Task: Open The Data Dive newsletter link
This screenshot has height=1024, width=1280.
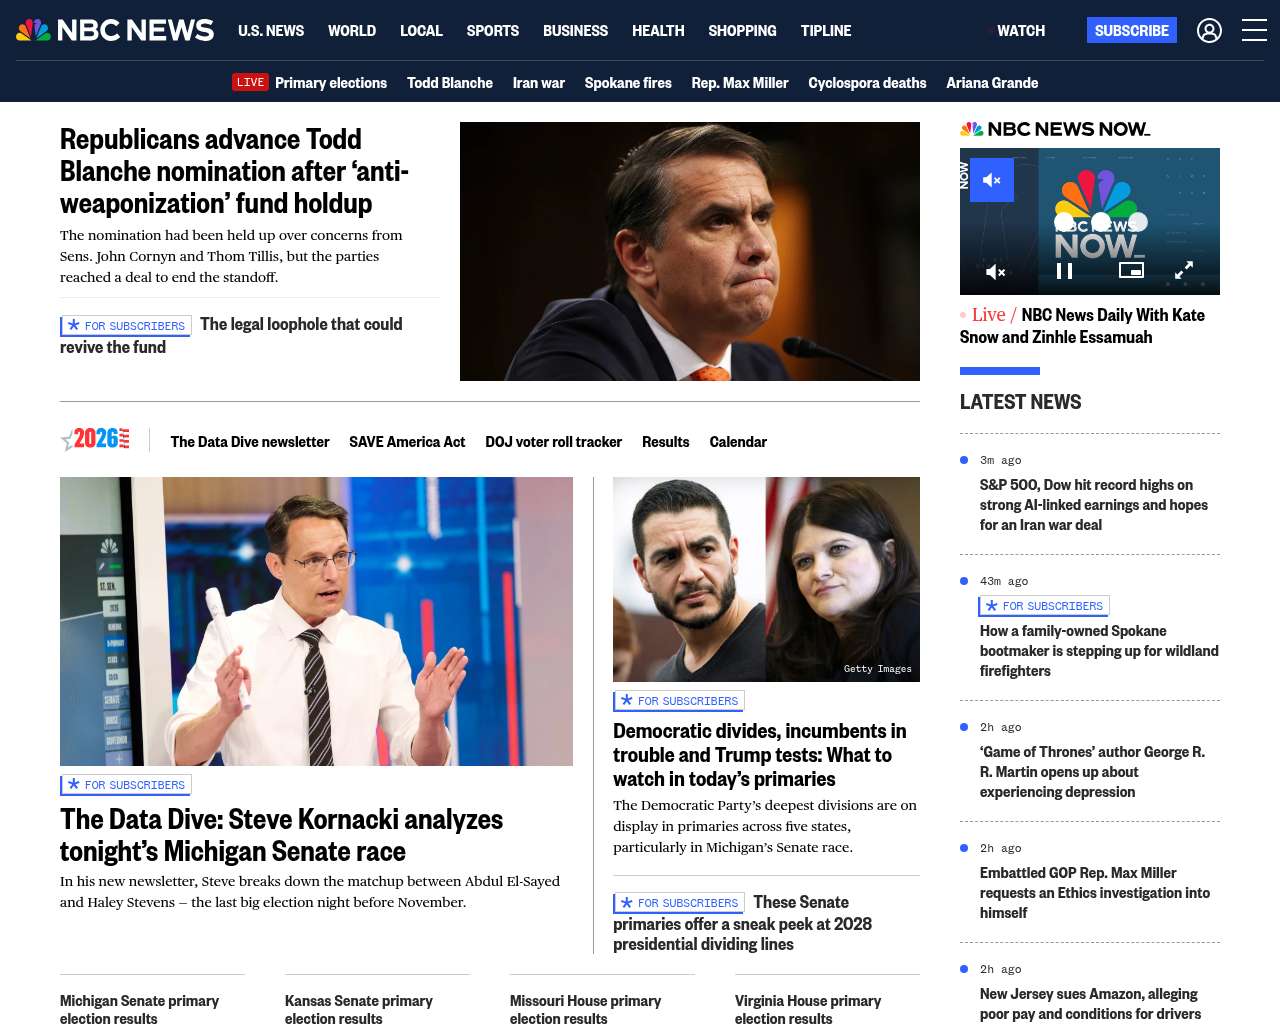Action: click(x=250, y=442)
